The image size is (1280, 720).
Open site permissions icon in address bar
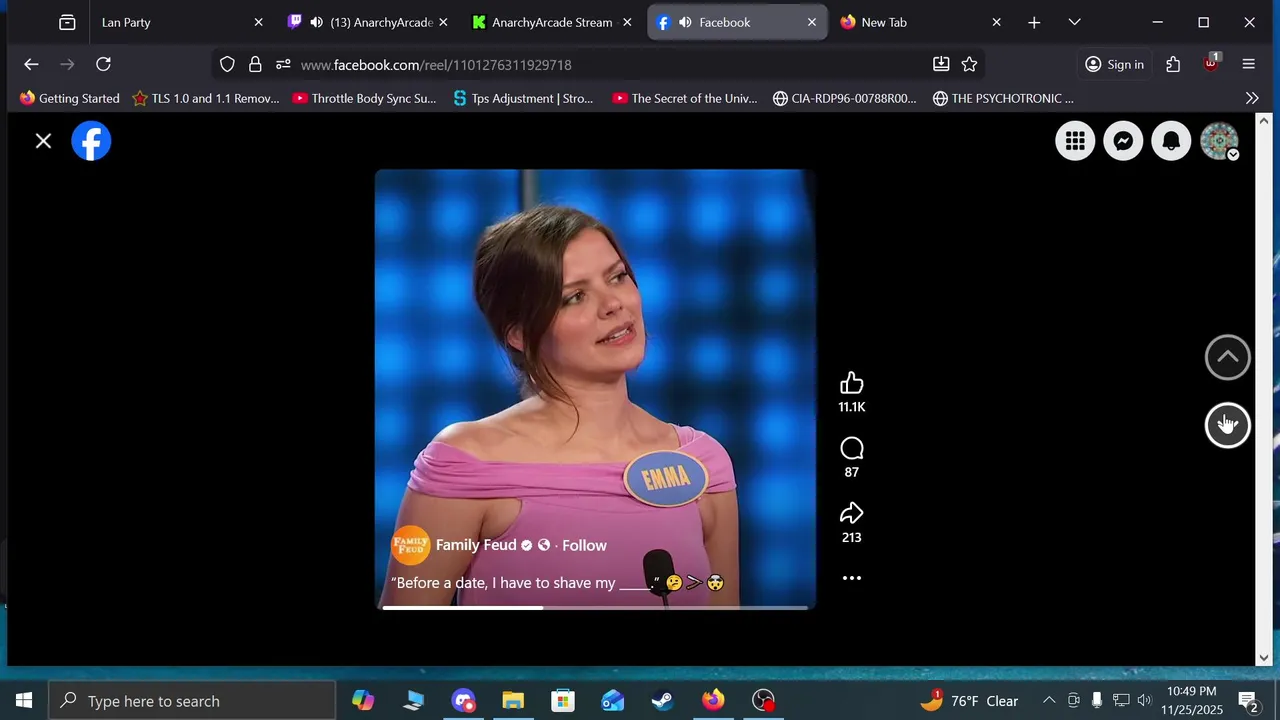coord(283,64)
